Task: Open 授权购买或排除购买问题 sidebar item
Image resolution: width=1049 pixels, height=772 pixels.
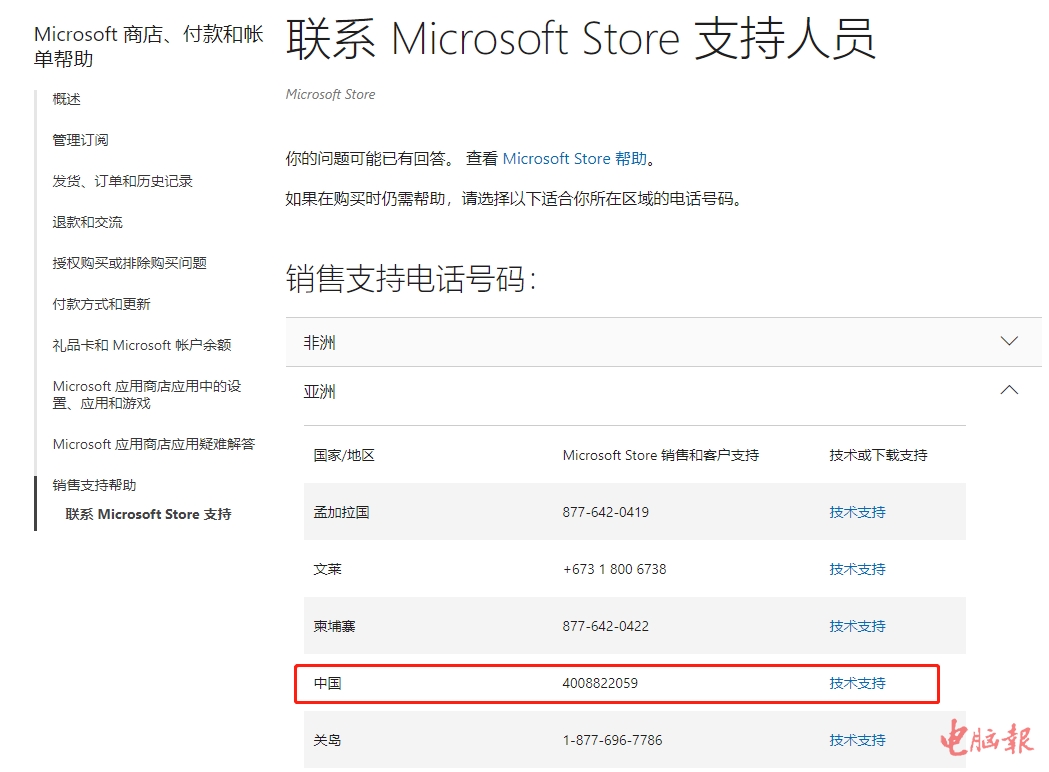Action: pyautogui.click(x=129, y=263)
